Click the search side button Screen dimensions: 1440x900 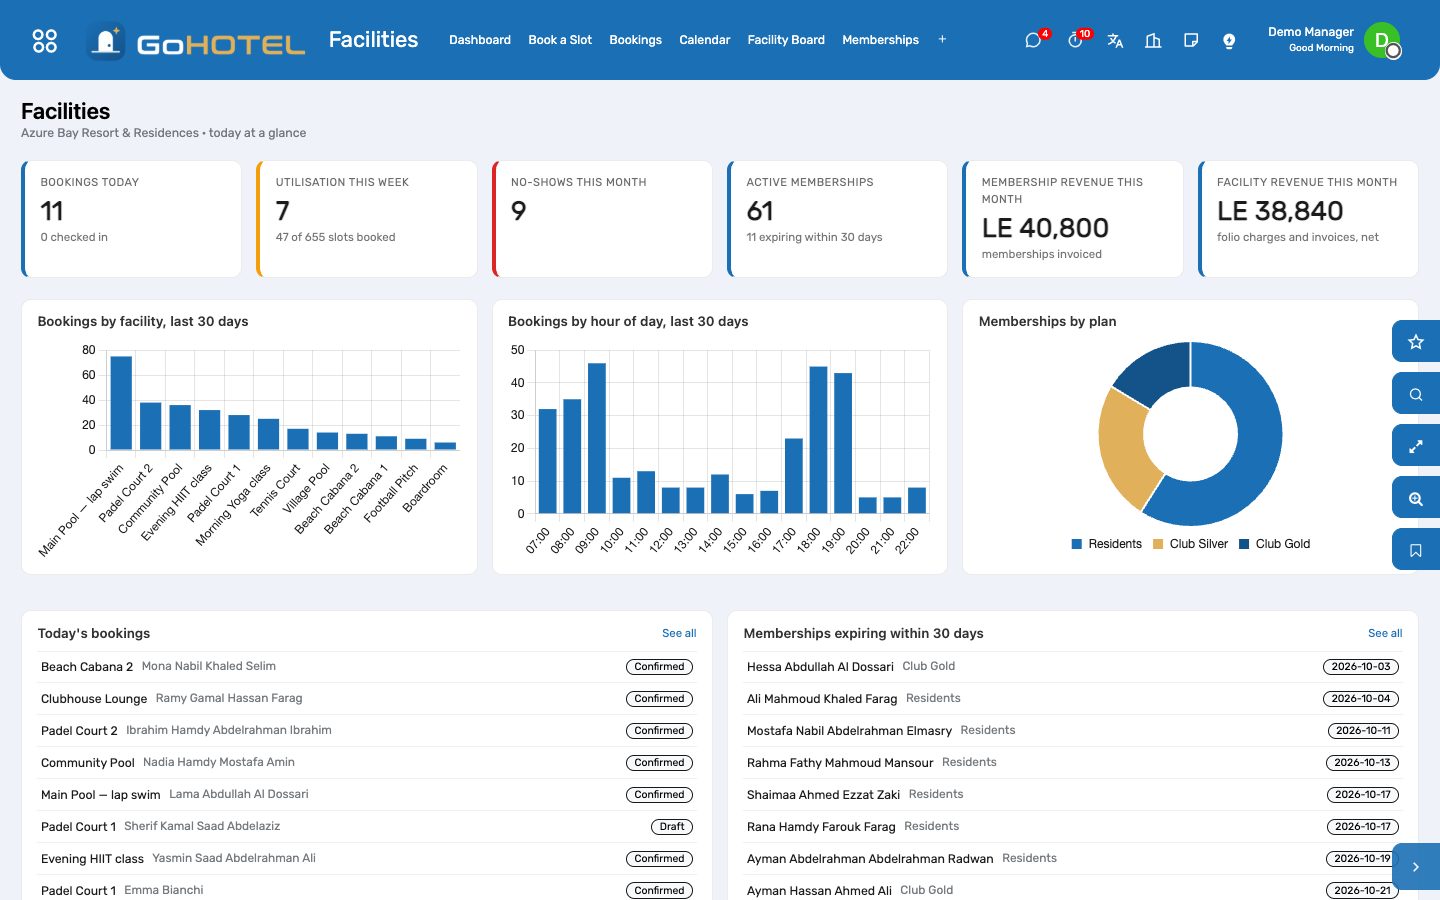[1416, 394]
